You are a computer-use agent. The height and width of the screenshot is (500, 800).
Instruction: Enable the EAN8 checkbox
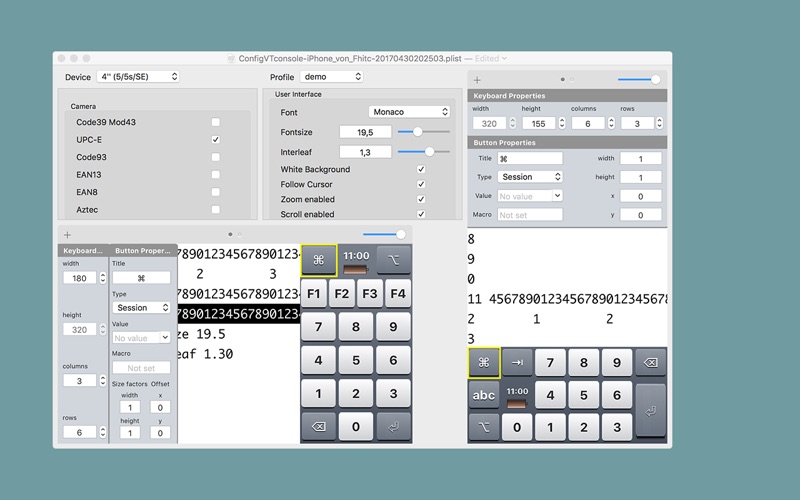coord(216,192)
